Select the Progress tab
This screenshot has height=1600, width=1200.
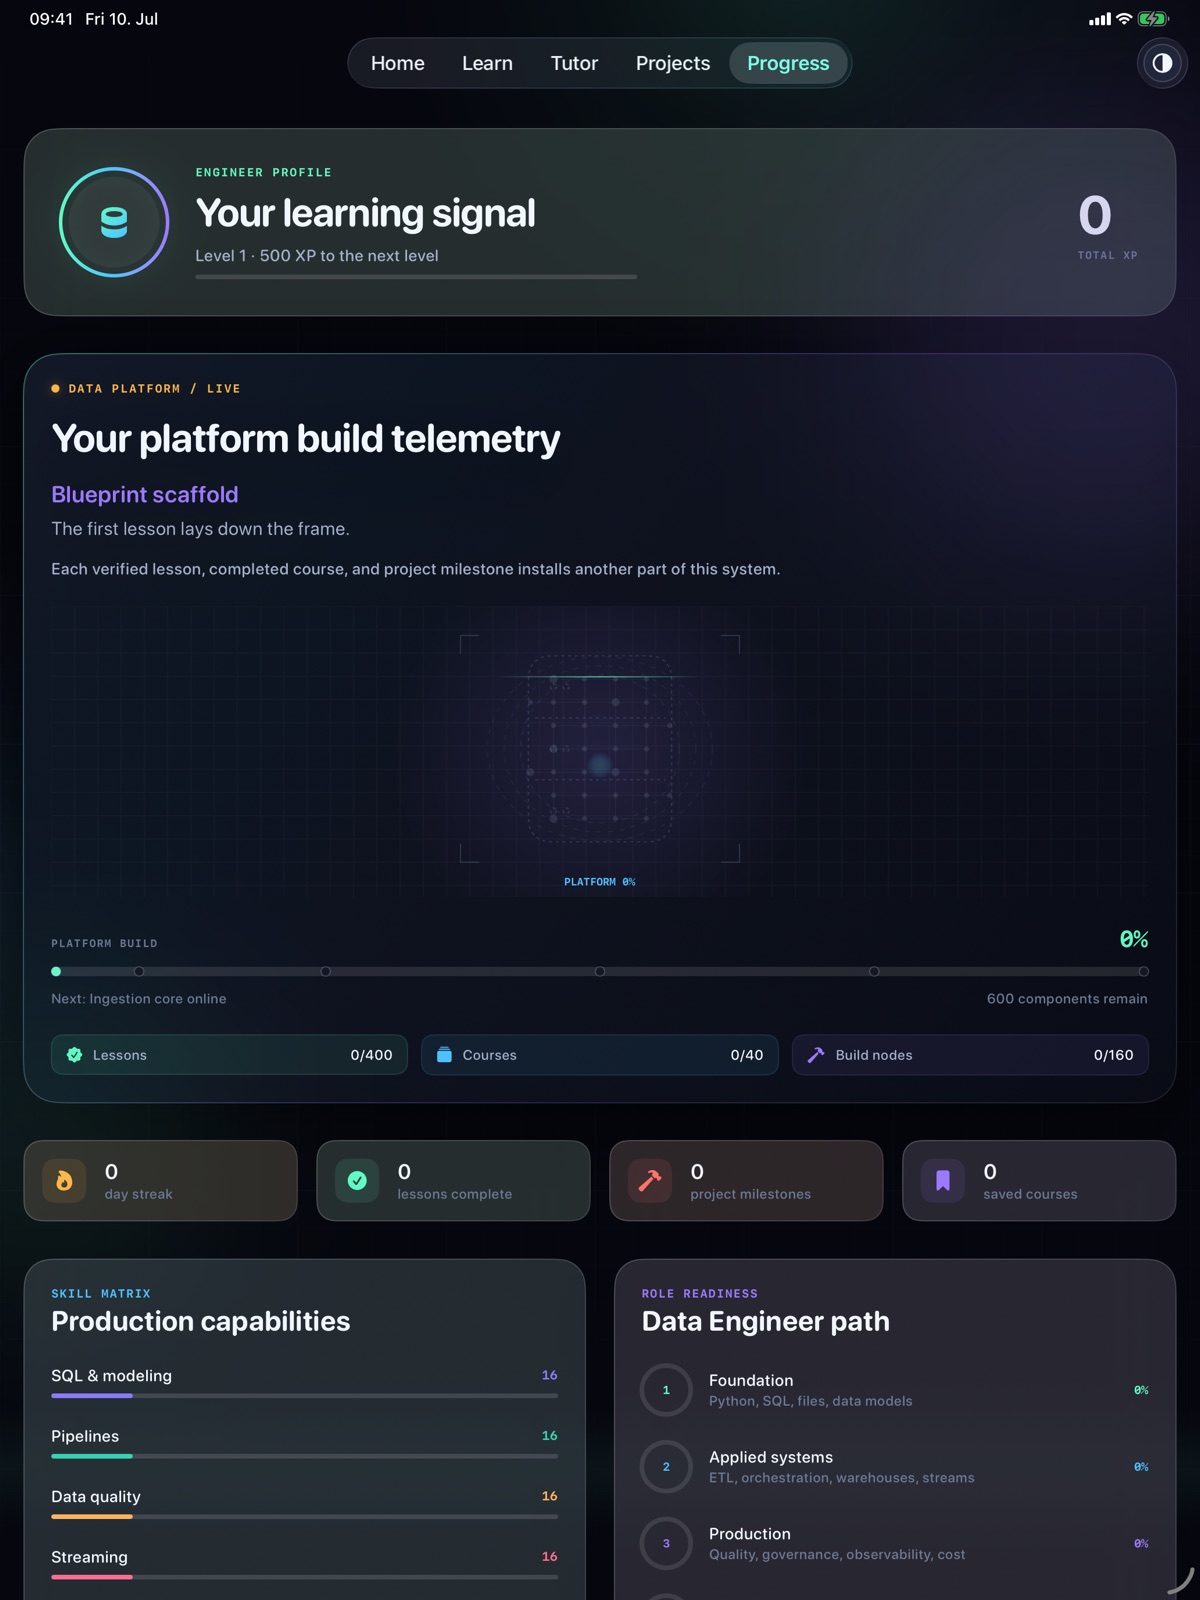(788, 63)
